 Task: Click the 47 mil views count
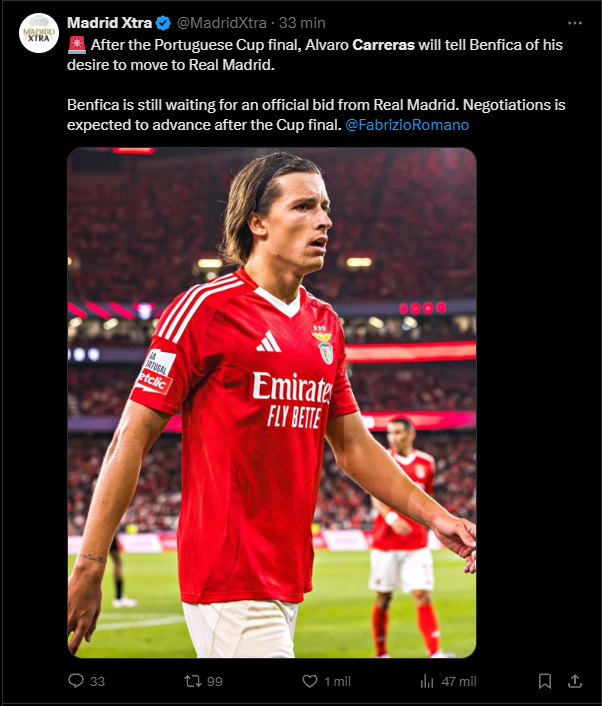pyautogui.click(x=459, y=682)
